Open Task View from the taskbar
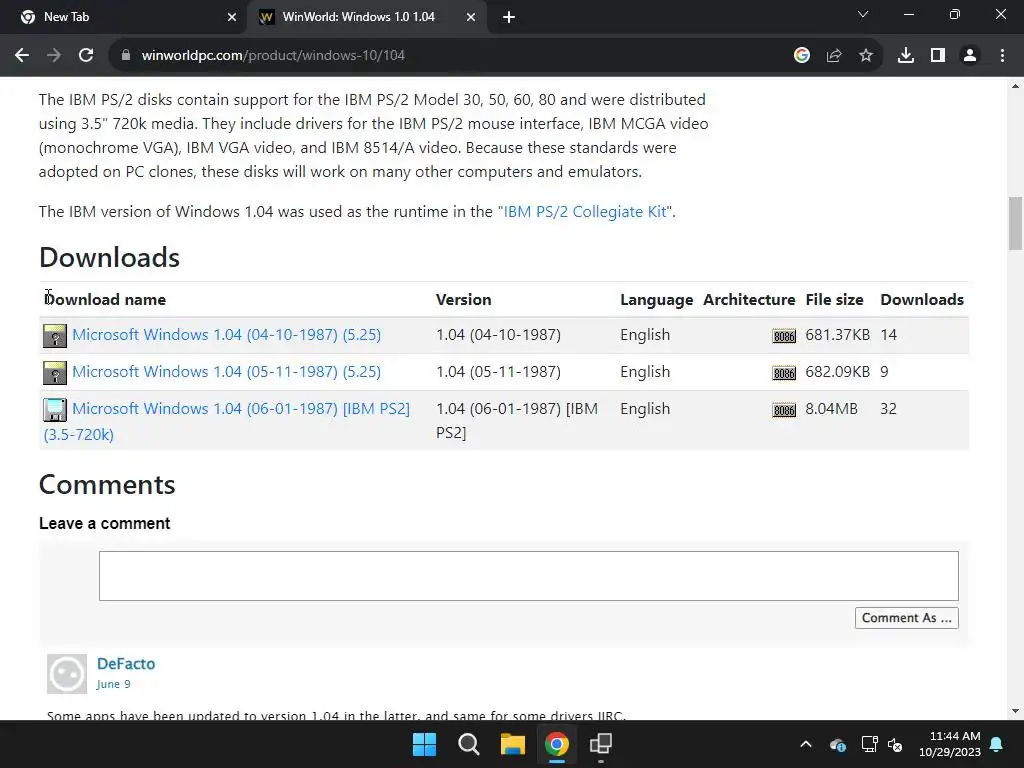The width and height of the screenshot is (1024, 768). (600, 744)
